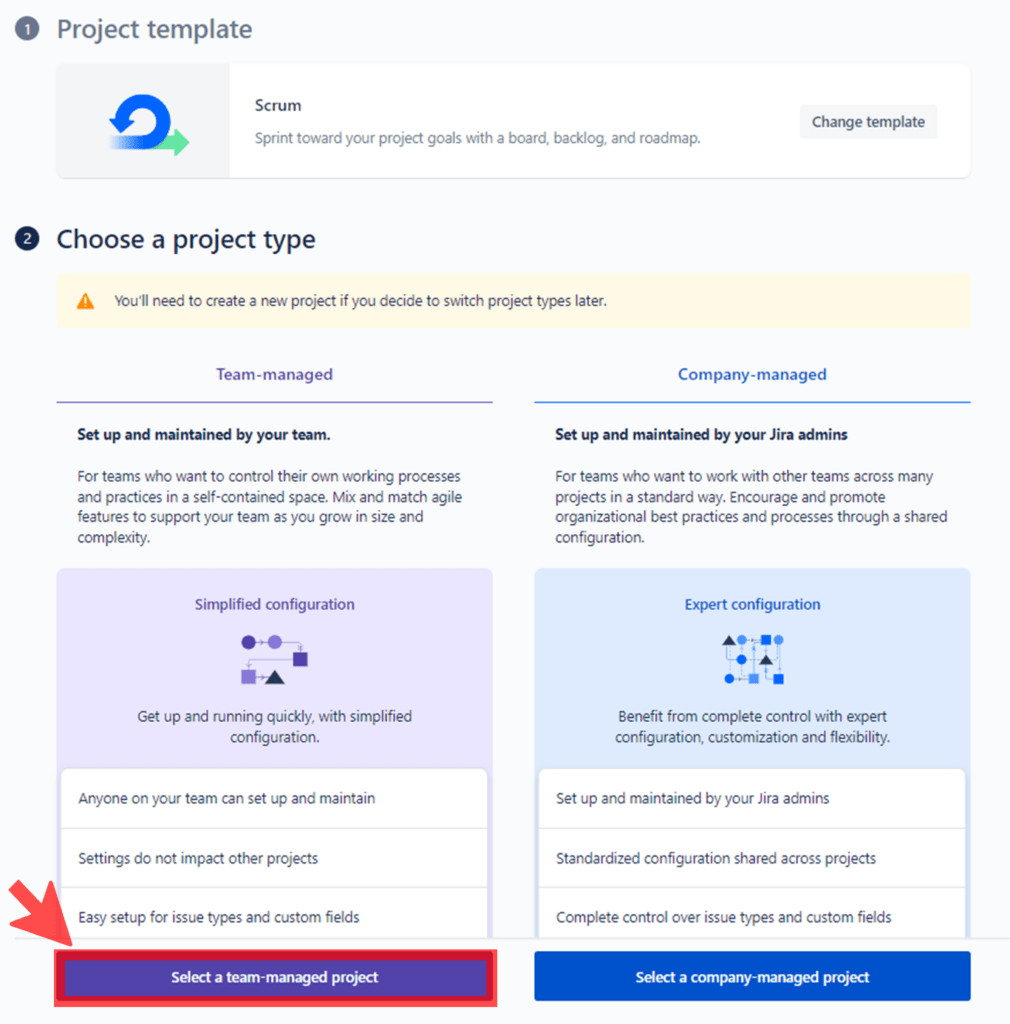Click the Expert configuration heading
The image size is (1010, 1024).
tap(752, 605)
